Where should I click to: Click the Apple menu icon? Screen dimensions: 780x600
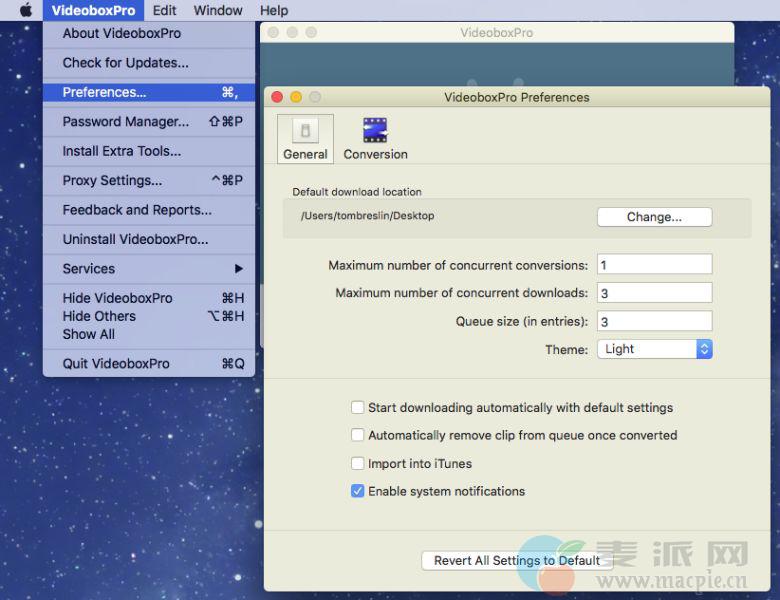(26, 11)
